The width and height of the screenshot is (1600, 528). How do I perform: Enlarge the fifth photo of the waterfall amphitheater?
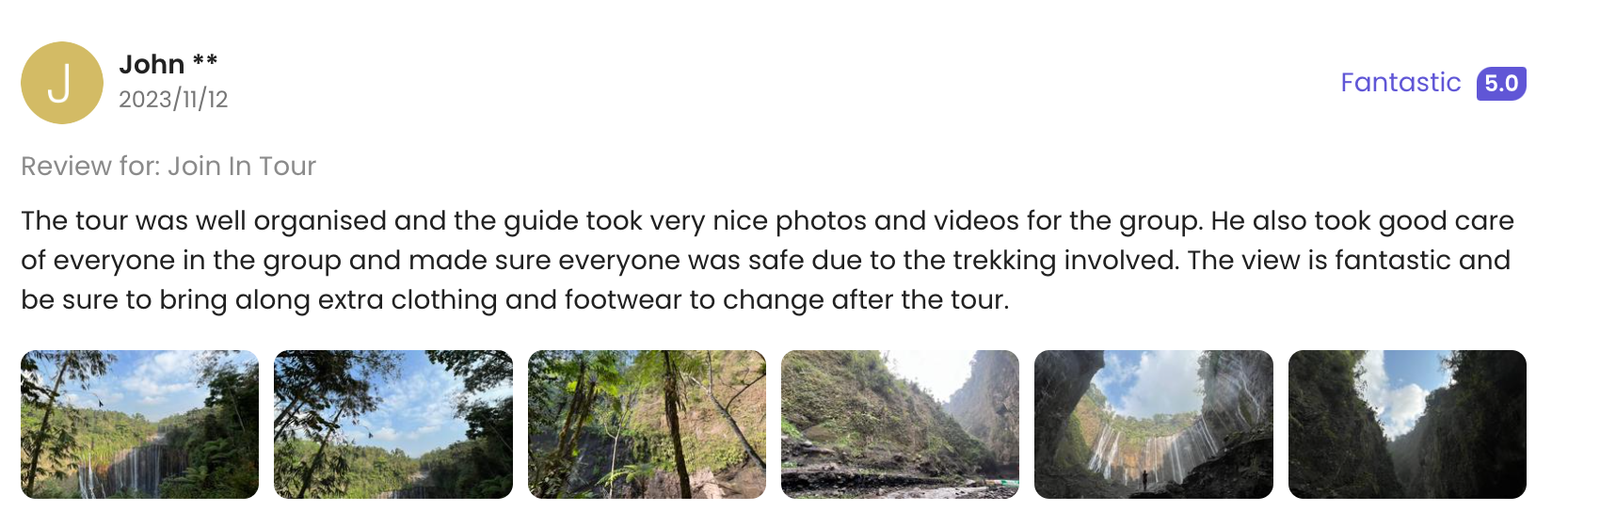click(1153, 424)
